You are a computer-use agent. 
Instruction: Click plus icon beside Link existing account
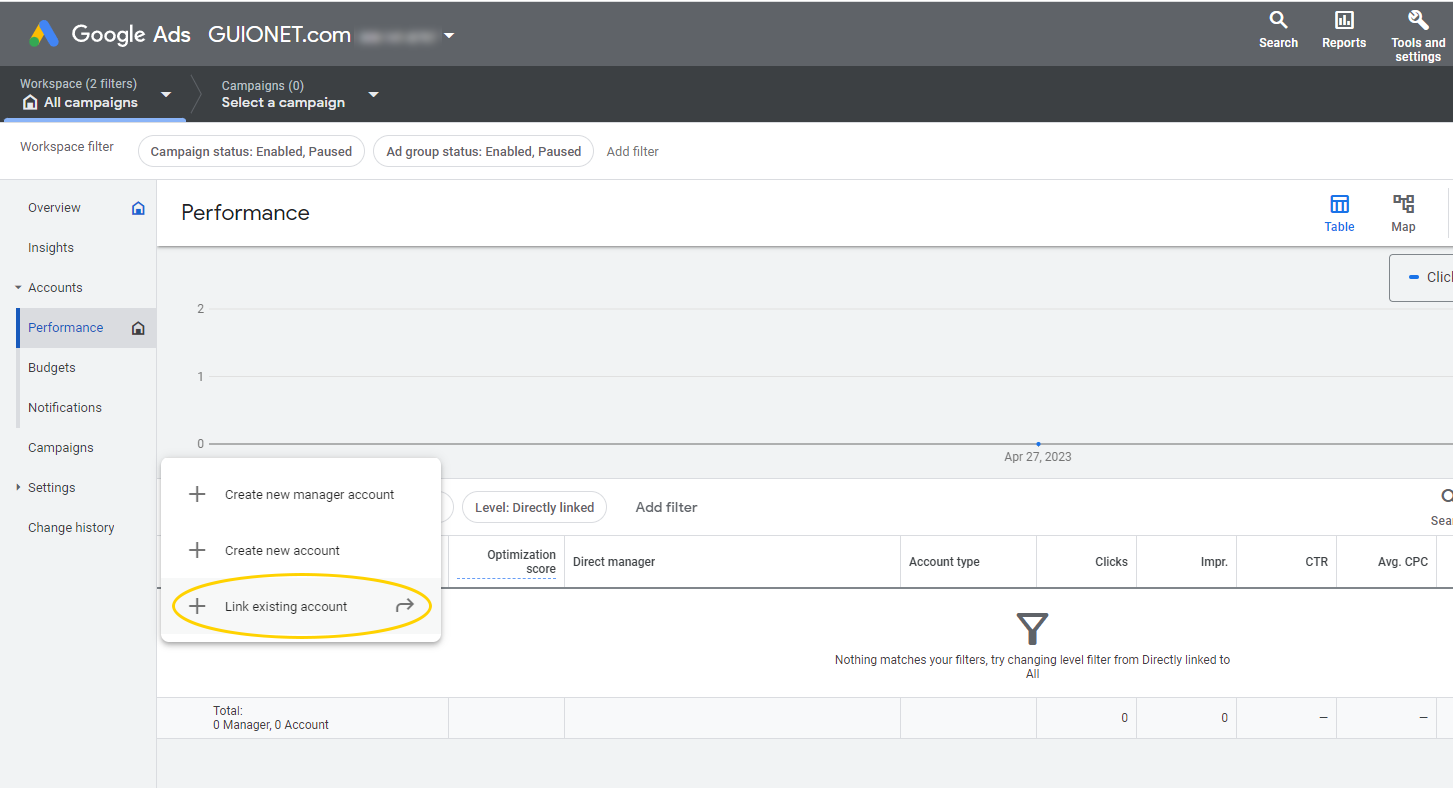click(x=197, y=607)
